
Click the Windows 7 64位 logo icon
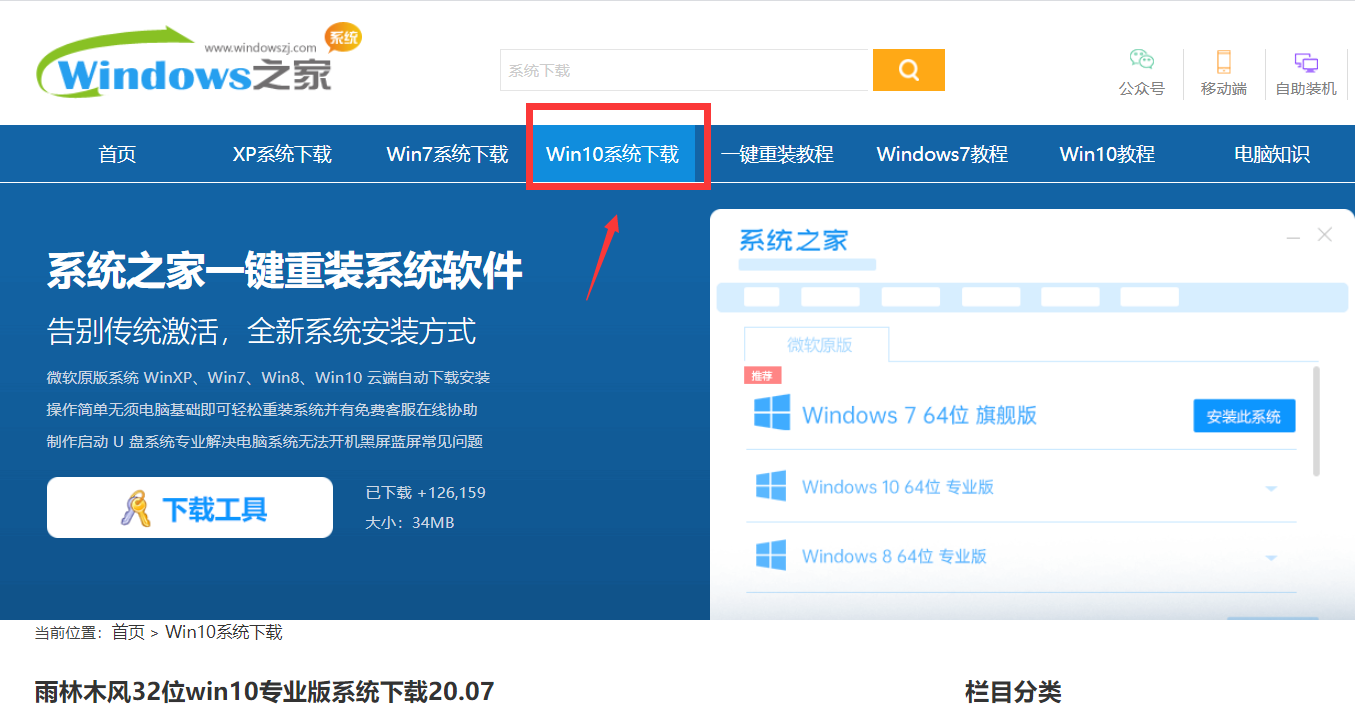tap(771, 413)
